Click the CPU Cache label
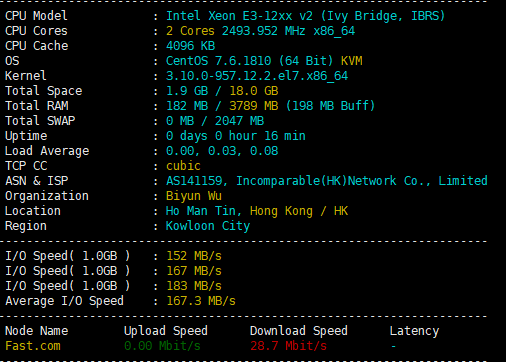The image size is (506, 362). (x=37, y=46)
